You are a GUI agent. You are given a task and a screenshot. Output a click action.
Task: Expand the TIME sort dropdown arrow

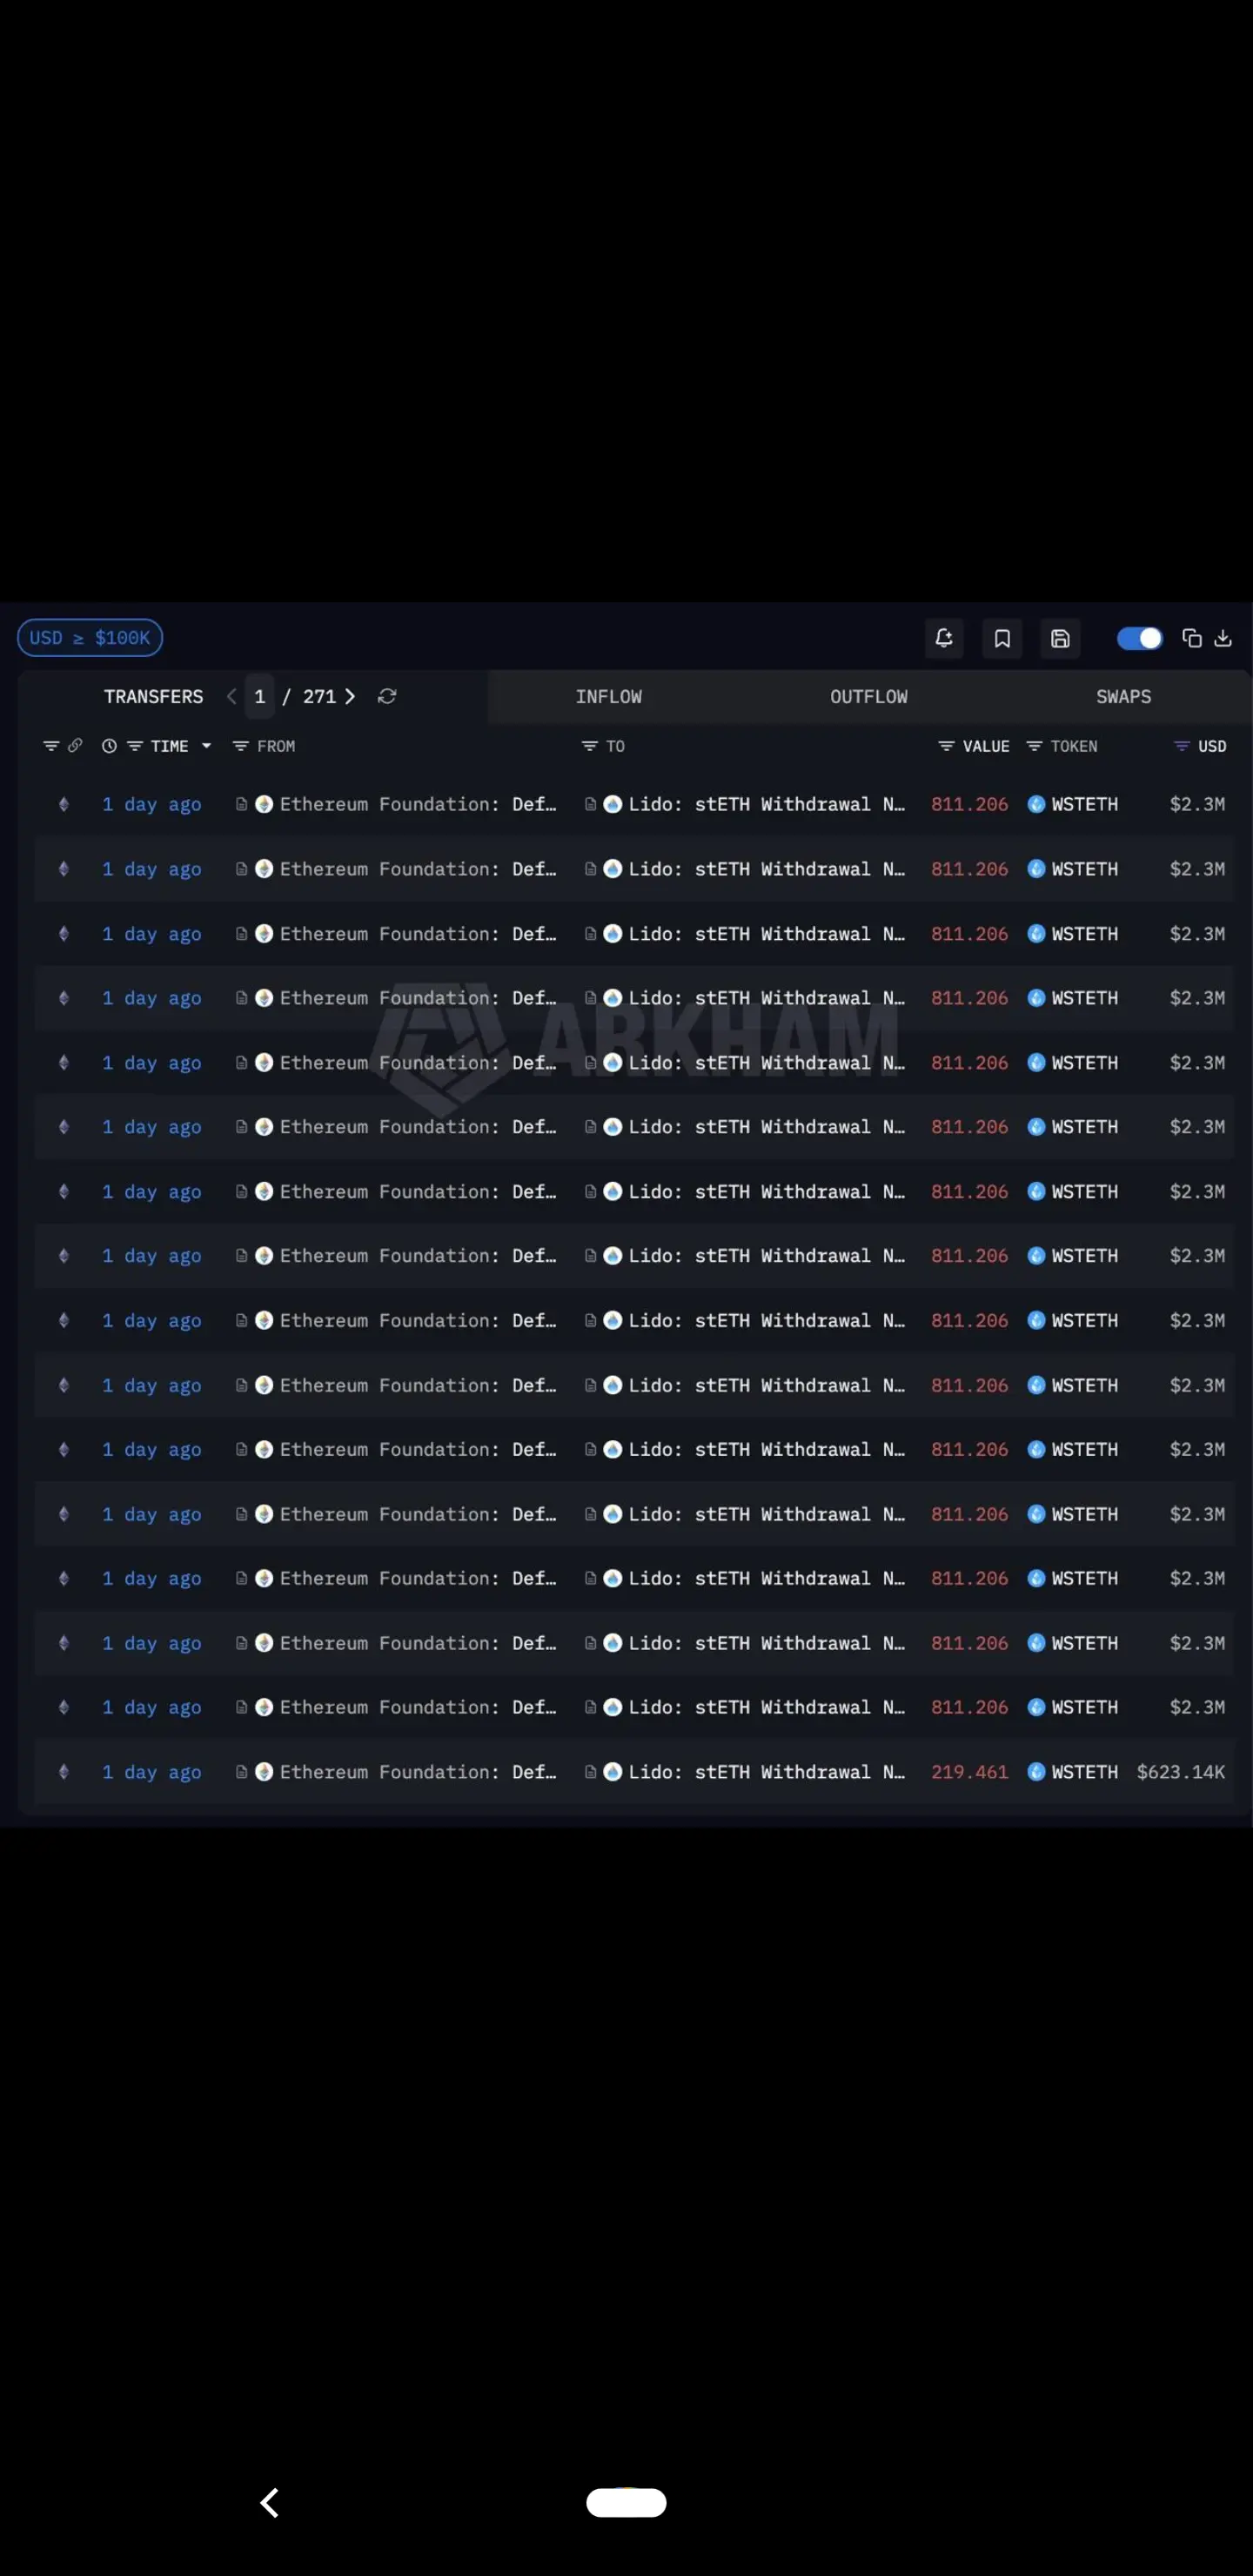(x=206, y=746)
